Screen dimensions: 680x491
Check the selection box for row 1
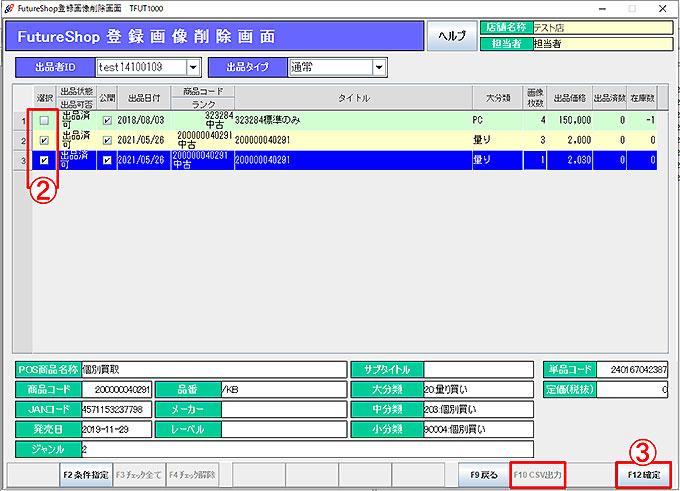(x=43, y=120)
